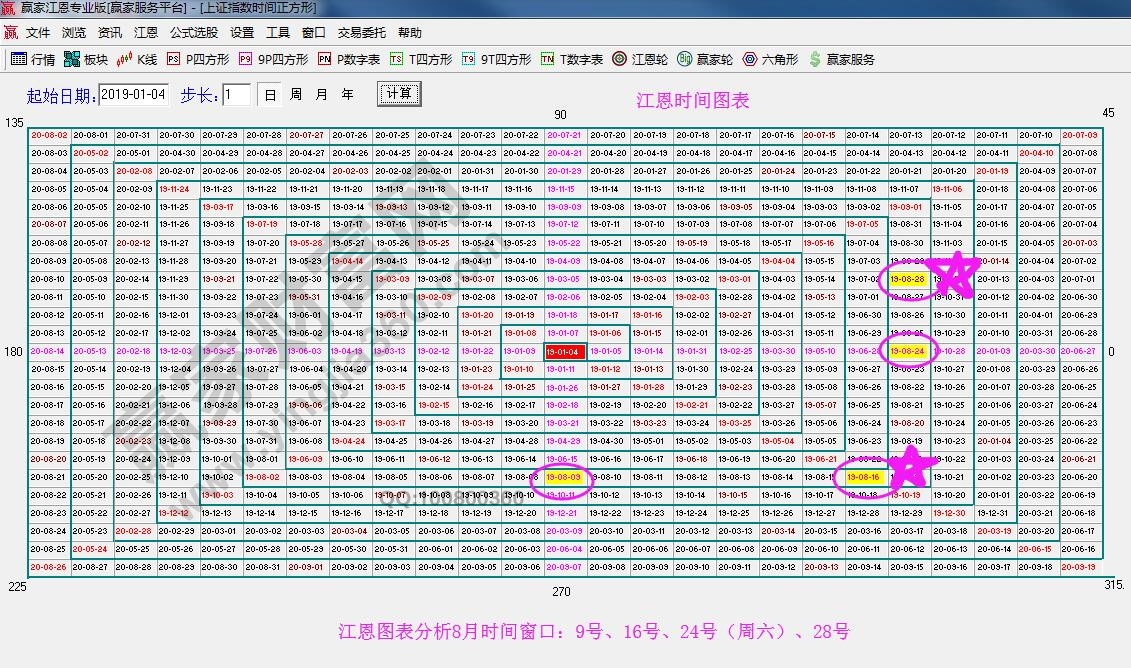Click the start date 2019-01-04 field
1131x668 pixels.
134,93
